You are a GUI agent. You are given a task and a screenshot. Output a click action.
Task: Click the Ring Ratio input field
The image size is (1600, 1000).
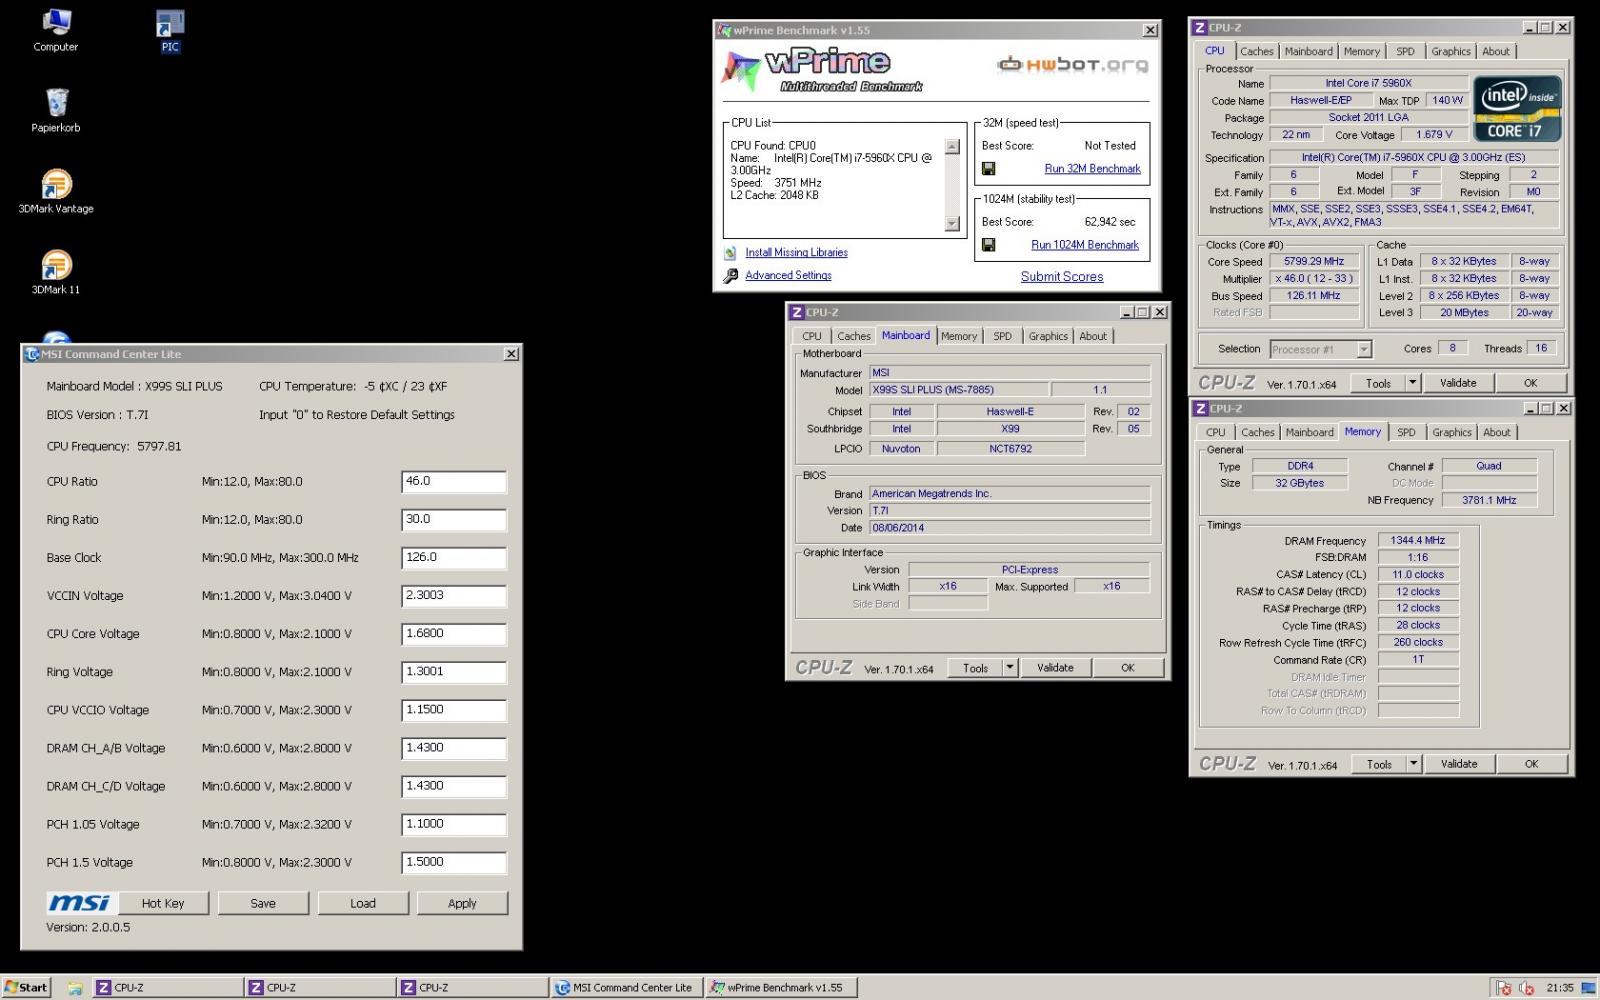454,520
